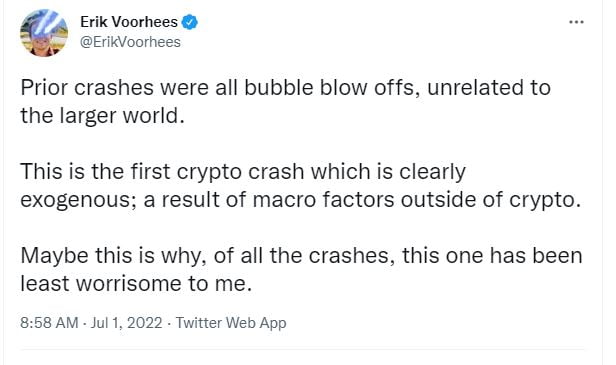Open the @ErikVoorhees handle link
This screenshot has width=616, height=365.
(130, 42)
